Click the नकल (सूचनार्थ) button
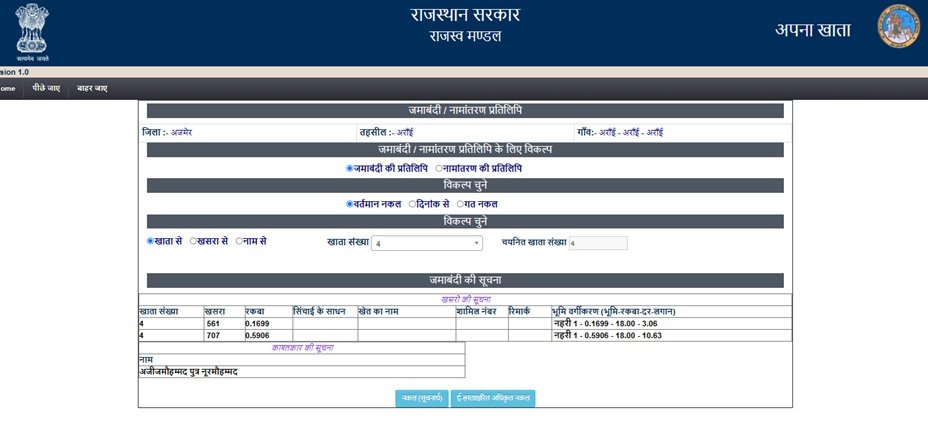This screenshot has height=429, width=928. coord(421,398)
